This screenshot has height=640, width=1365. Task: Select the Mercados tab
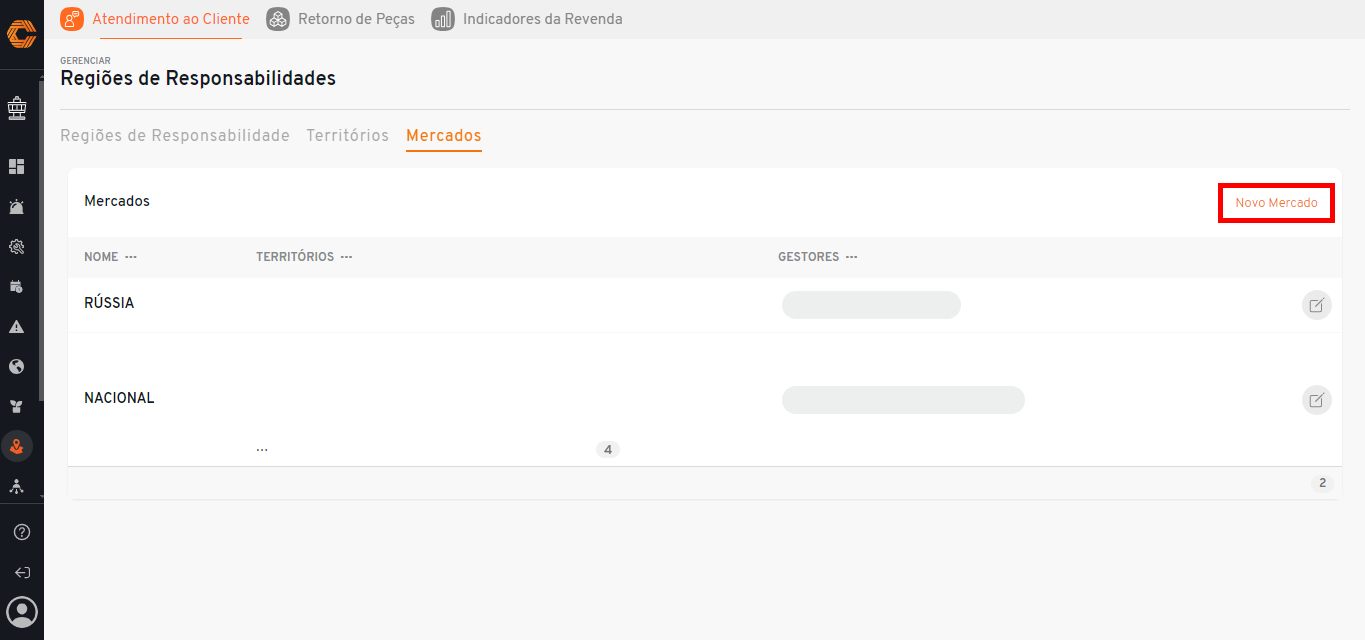tap(444, 135)
